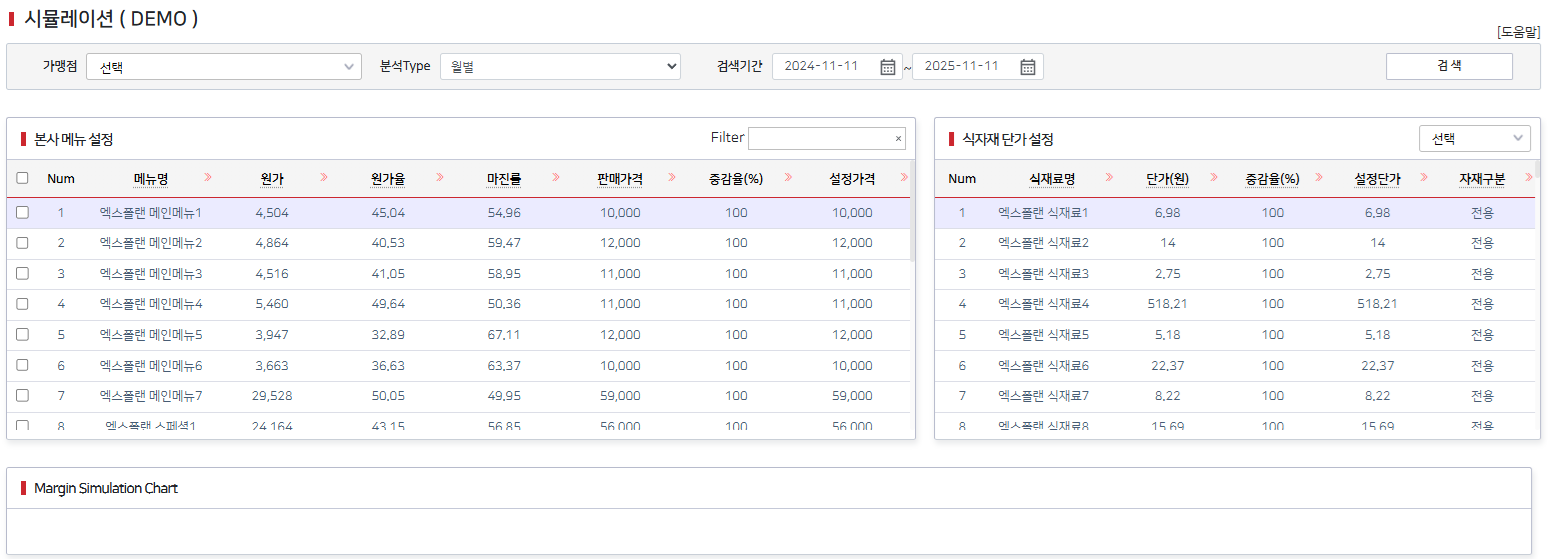The image size is (1550, 559).
Task: Click the arrow icon beside 메뉴명 column
Action: (x=208, y=178)
